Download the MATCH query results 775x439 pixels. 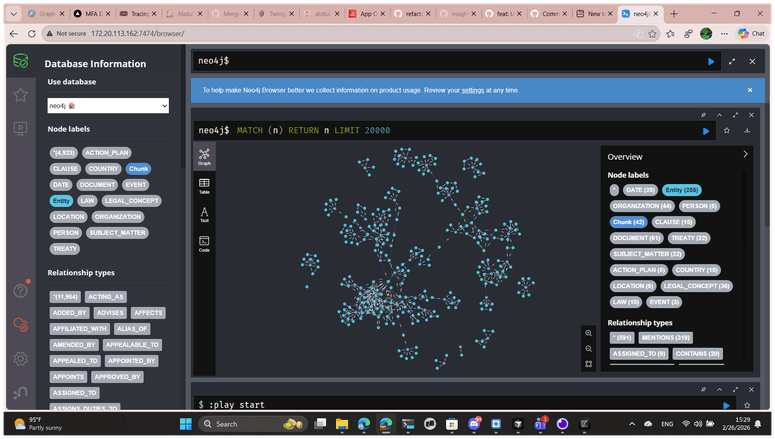[747, 131]
